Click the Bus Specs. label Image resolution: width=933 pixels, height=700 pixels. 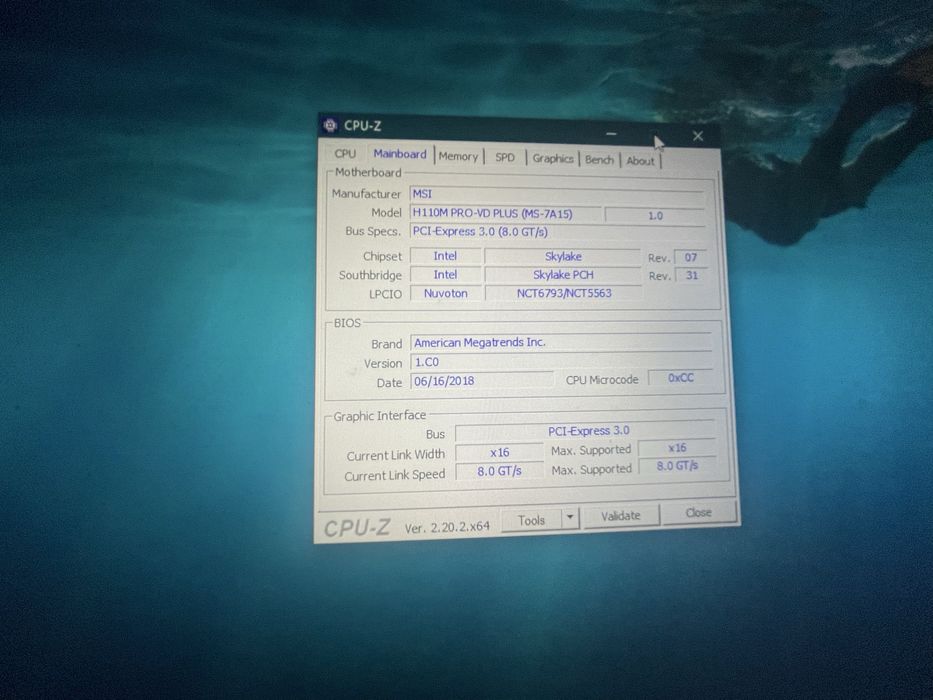point(372,231)
